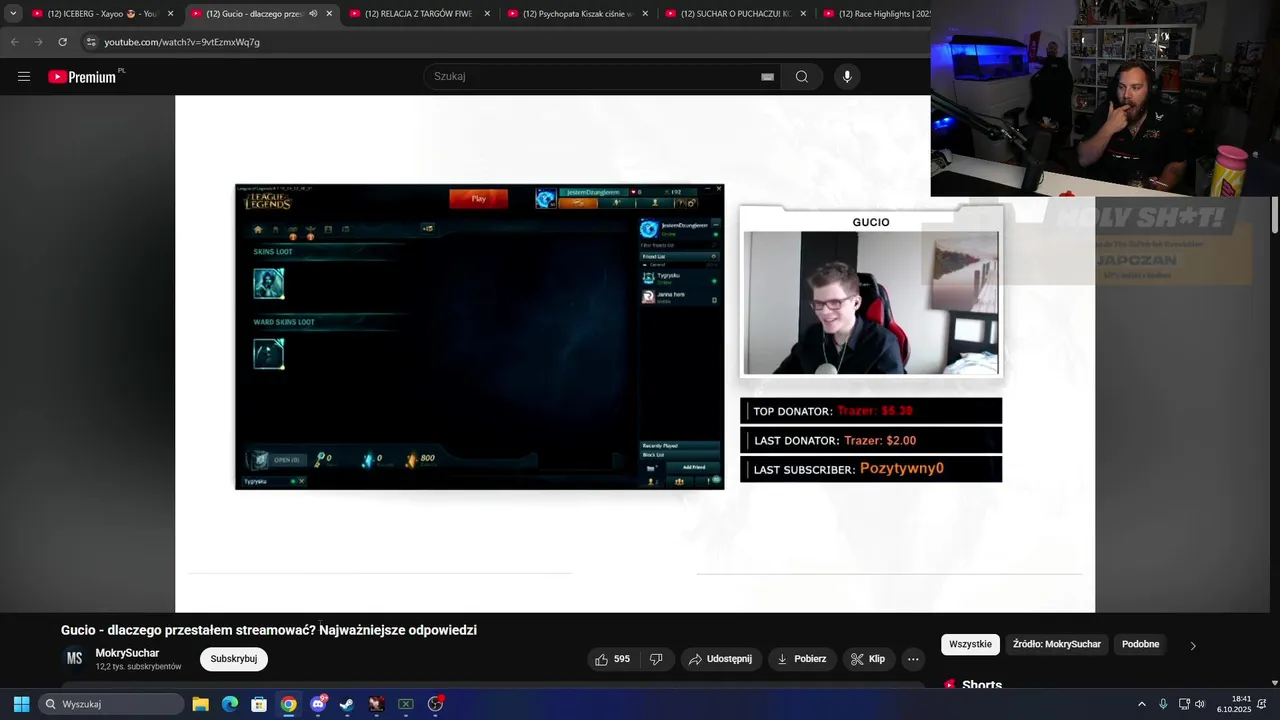Viewport: 1280px width, 720px height.
Task: Go forward in browser history
Action: 38,42
